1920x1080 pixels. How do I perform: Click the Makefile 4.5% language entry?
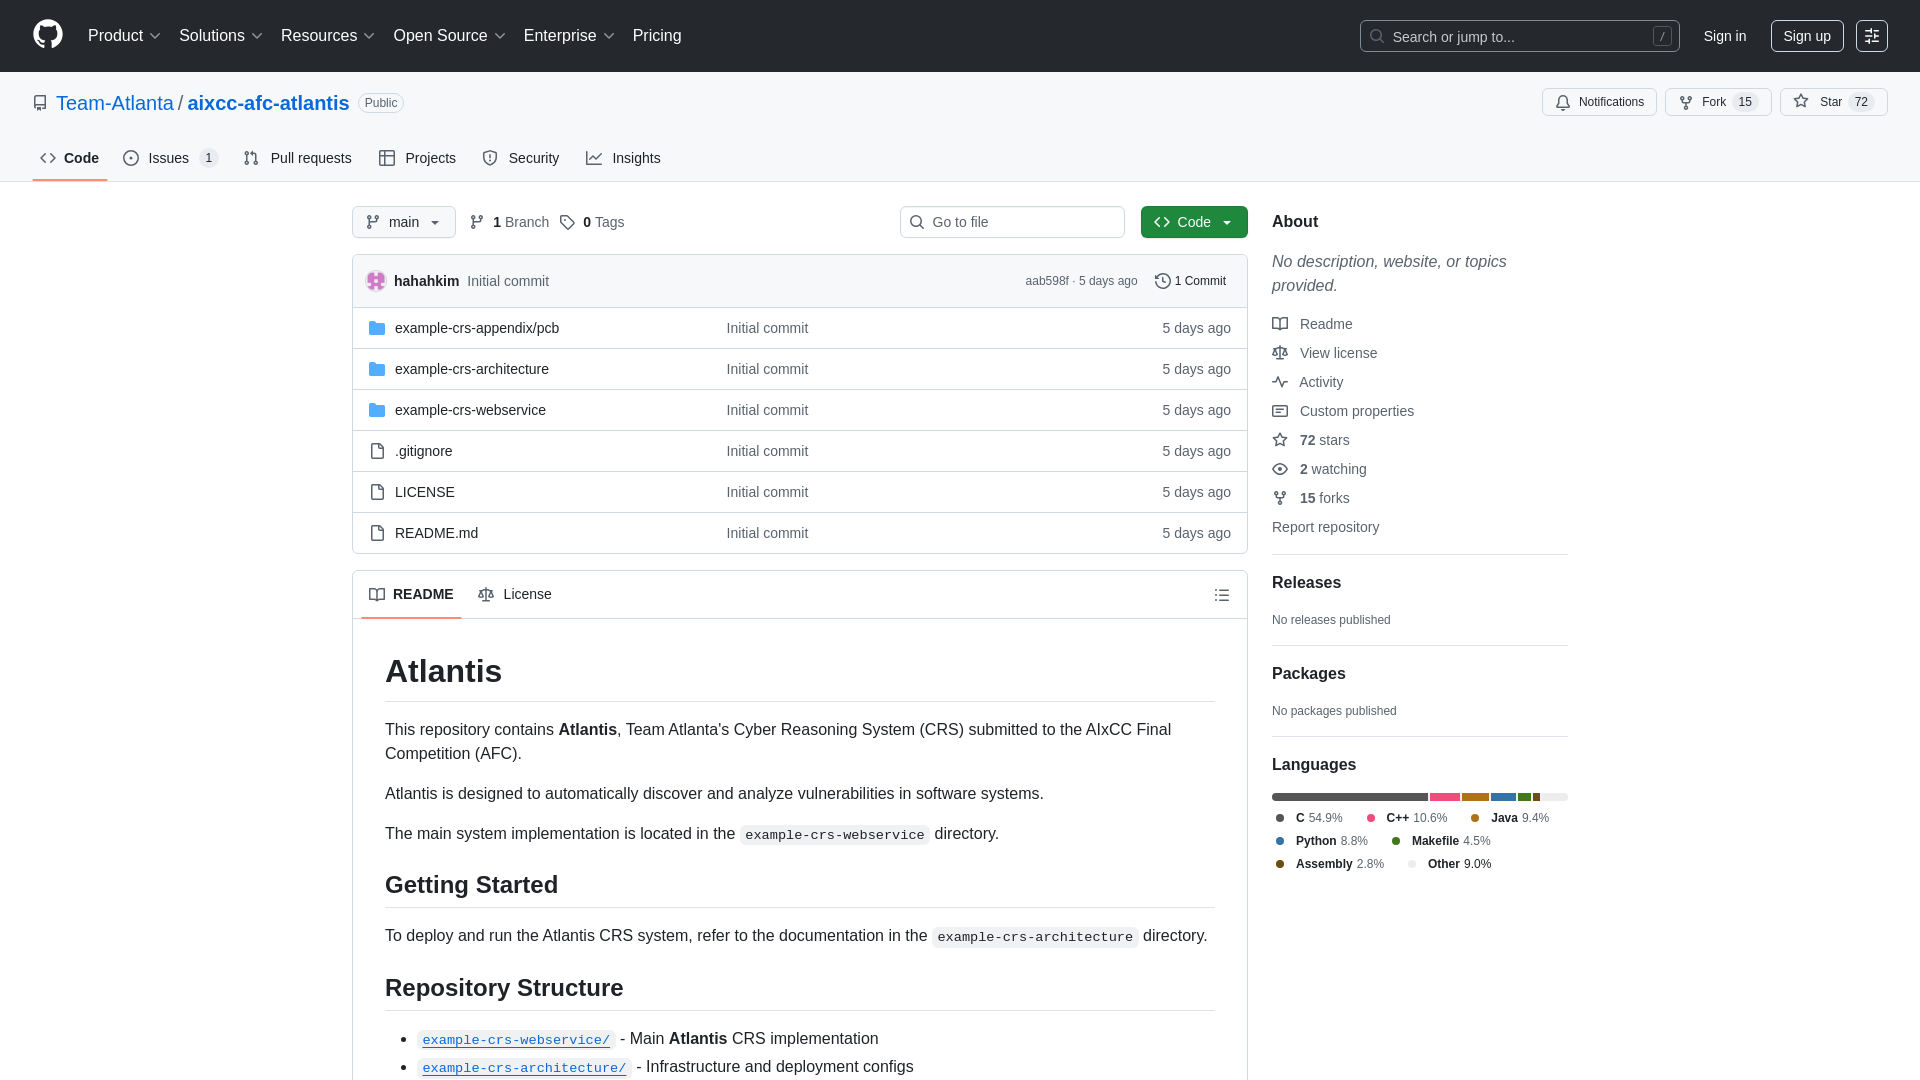1440,841
